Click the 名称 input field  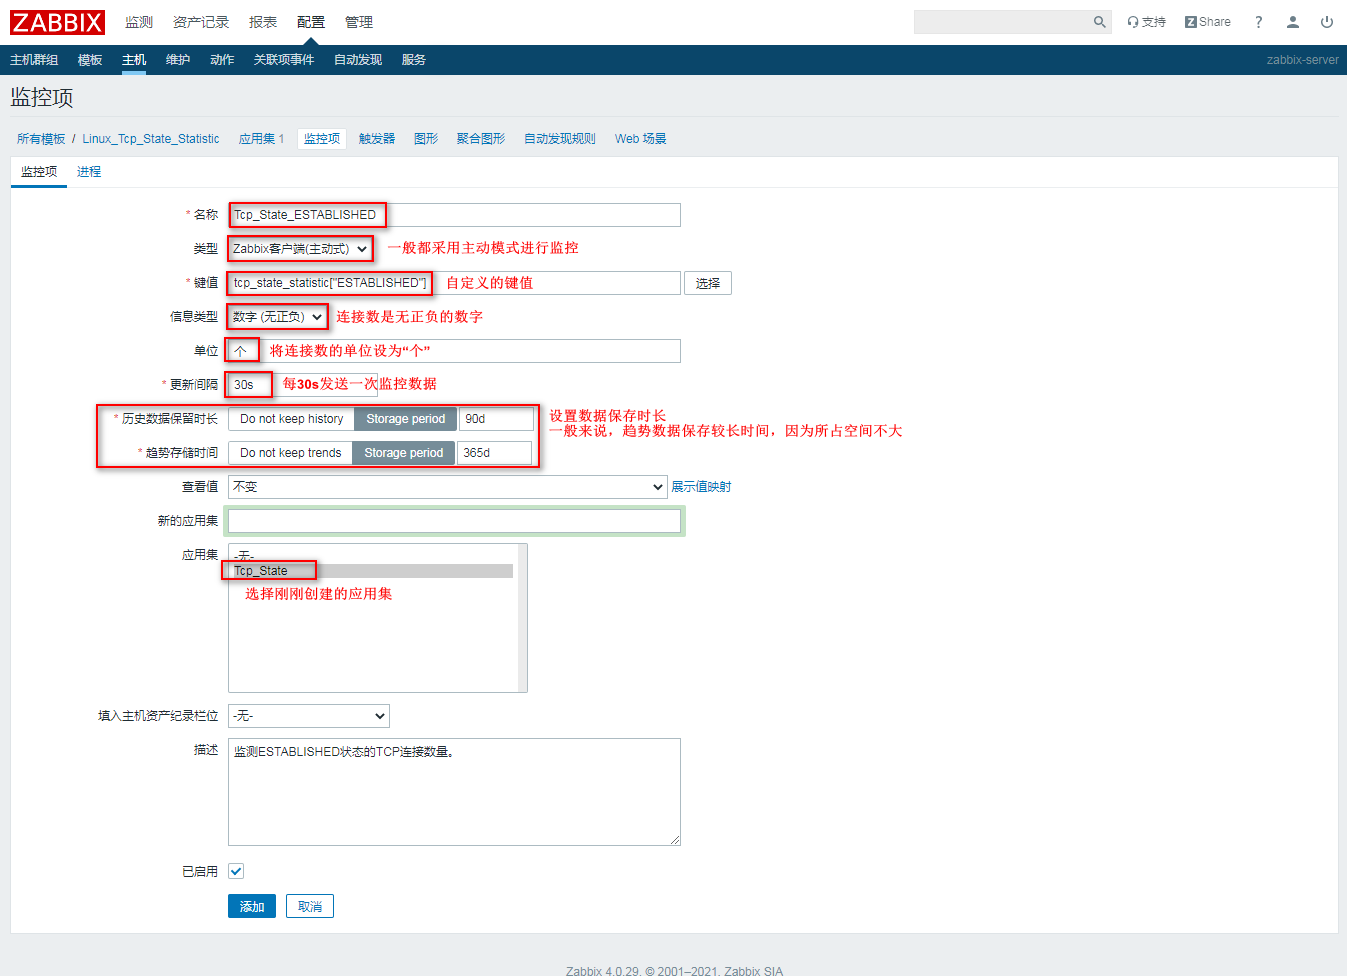pos(454,215)
